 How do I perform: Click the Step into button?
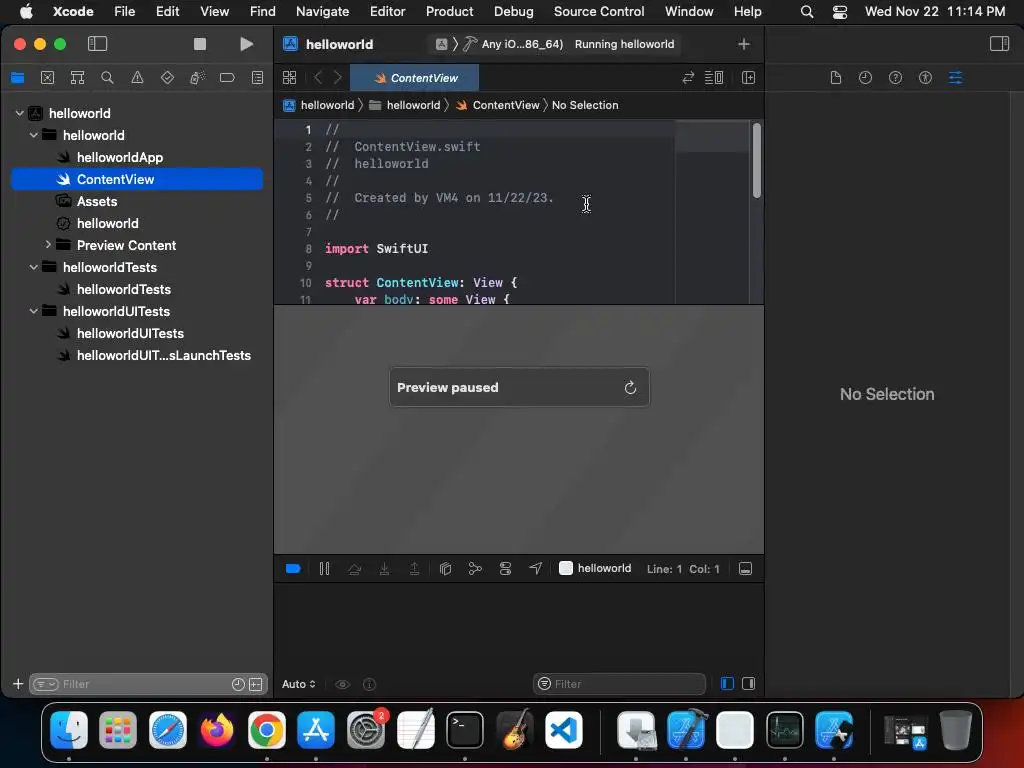coord(385,569)
